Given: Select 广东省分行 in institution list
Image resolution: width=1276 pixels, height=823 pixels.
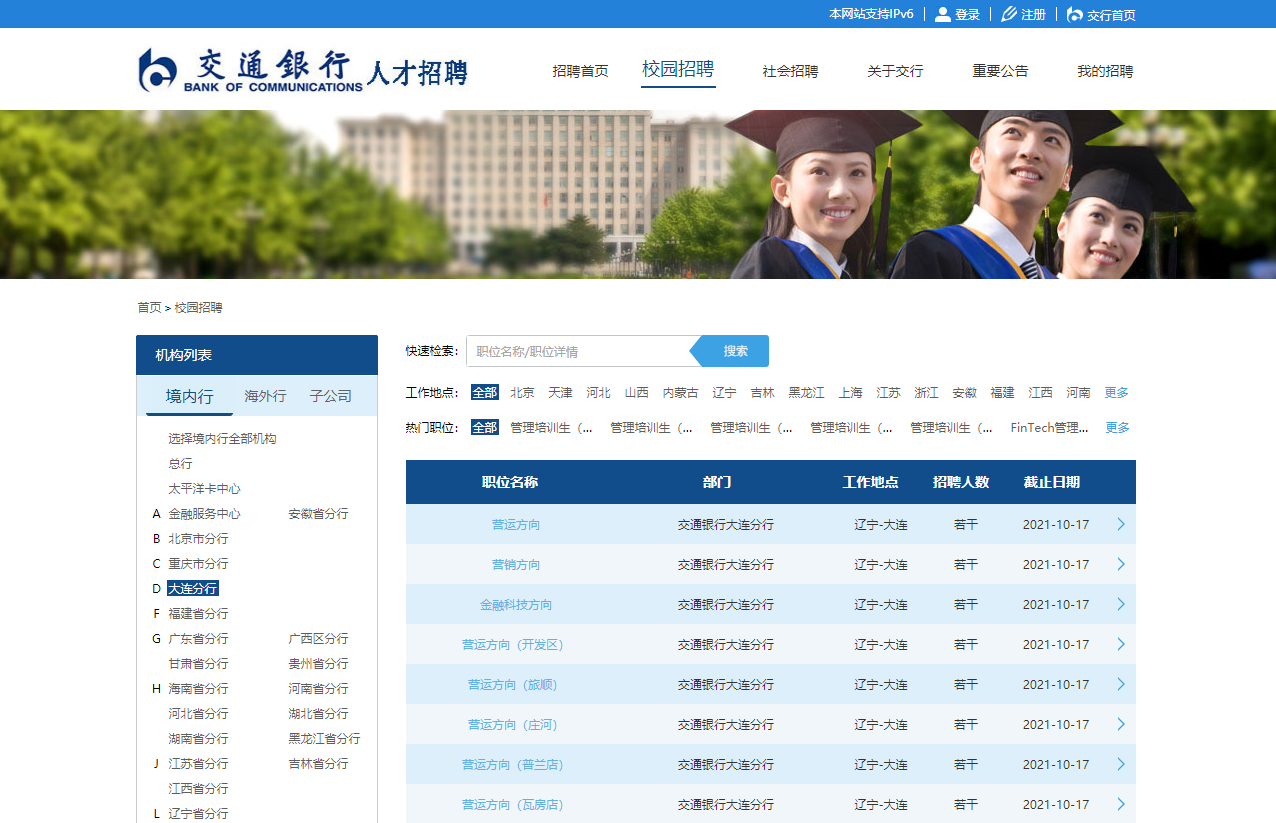Looking at the screenshot, I should point(198,639).
